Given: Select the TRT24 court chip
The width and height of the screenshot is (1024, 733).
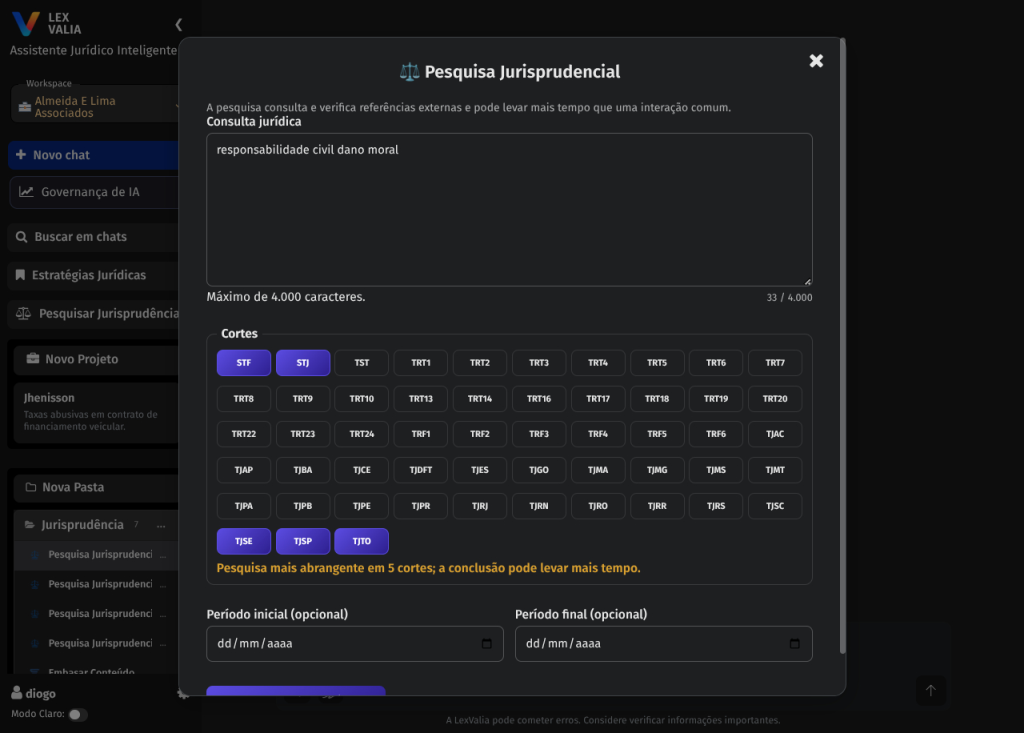Looking at the screenshot, I should [x=362, y=434].
